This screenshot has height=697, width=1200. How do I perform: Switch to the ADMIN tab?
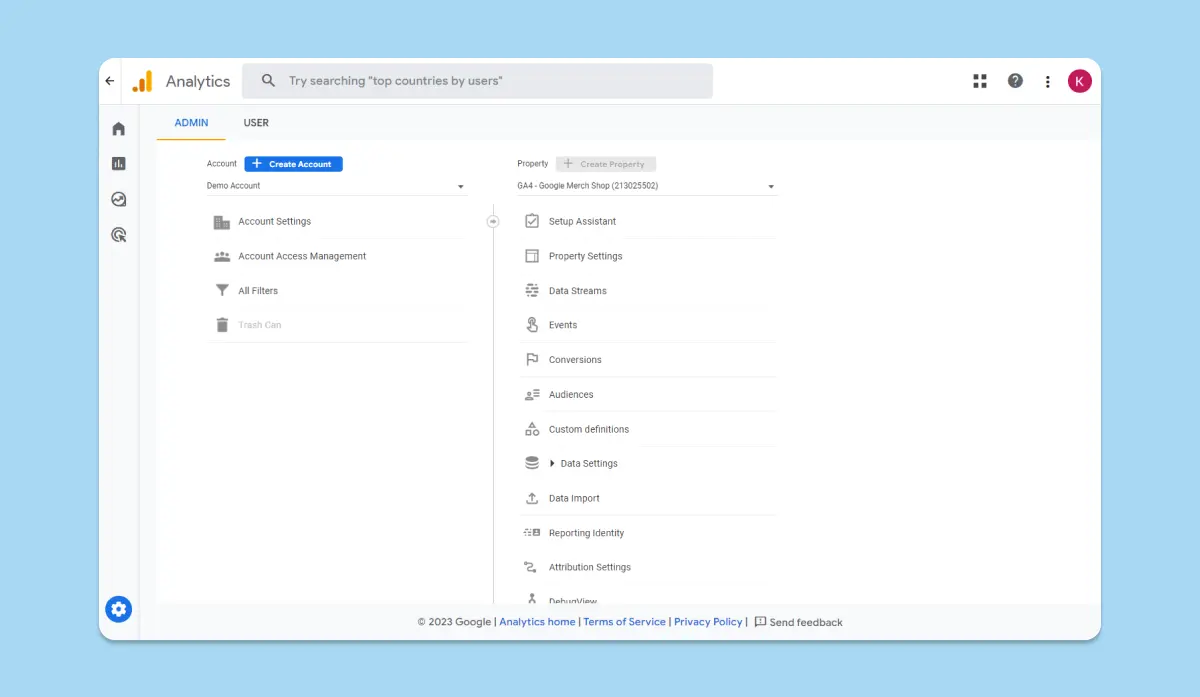191,123
